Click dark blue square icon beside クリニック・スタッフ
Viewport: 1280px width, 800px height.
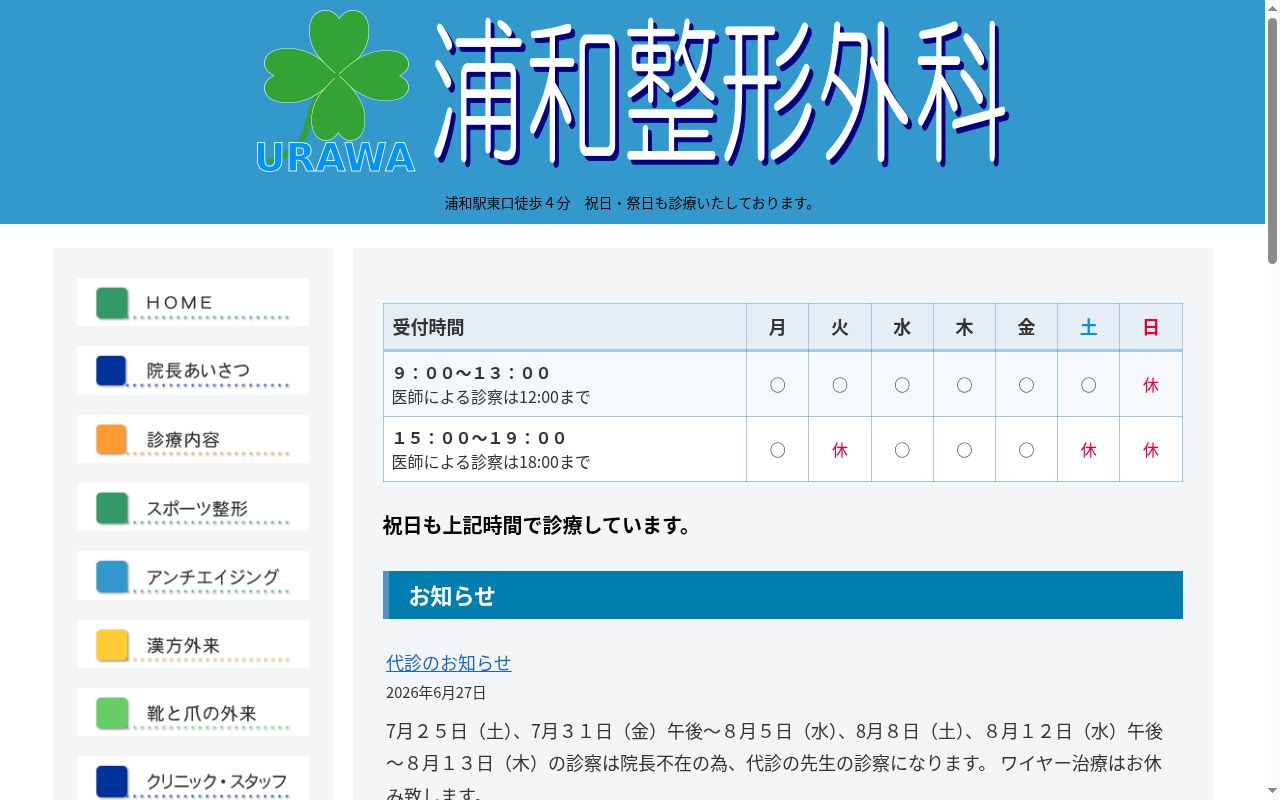pyautogui.click(x=112, y=781)
